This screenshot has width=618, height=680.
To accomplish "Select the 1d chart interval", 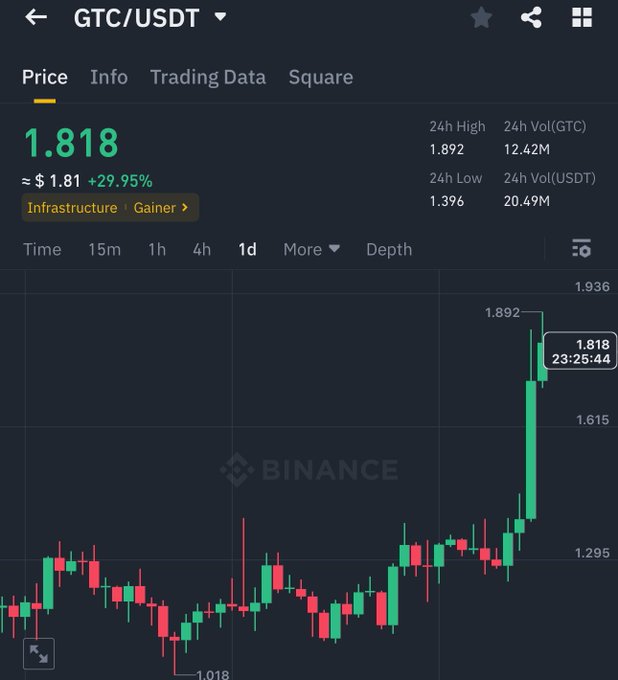I will tap(247, 249).
